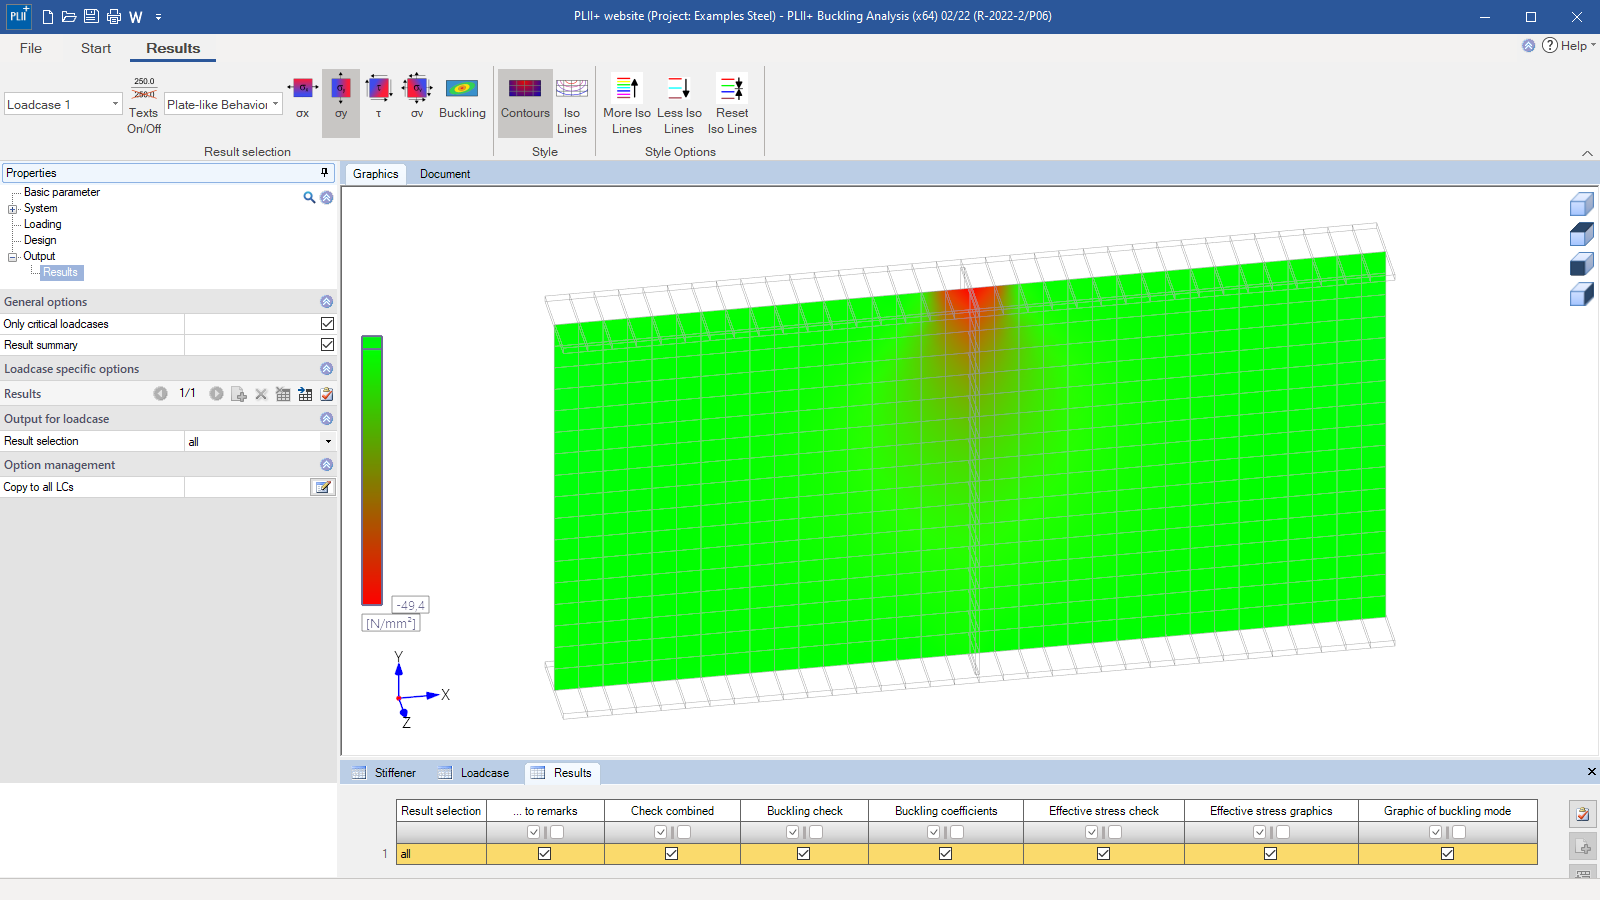This screenshot has width=1600, height=900.
Task: Collapse the Output tree node
Action: (13, 257)
